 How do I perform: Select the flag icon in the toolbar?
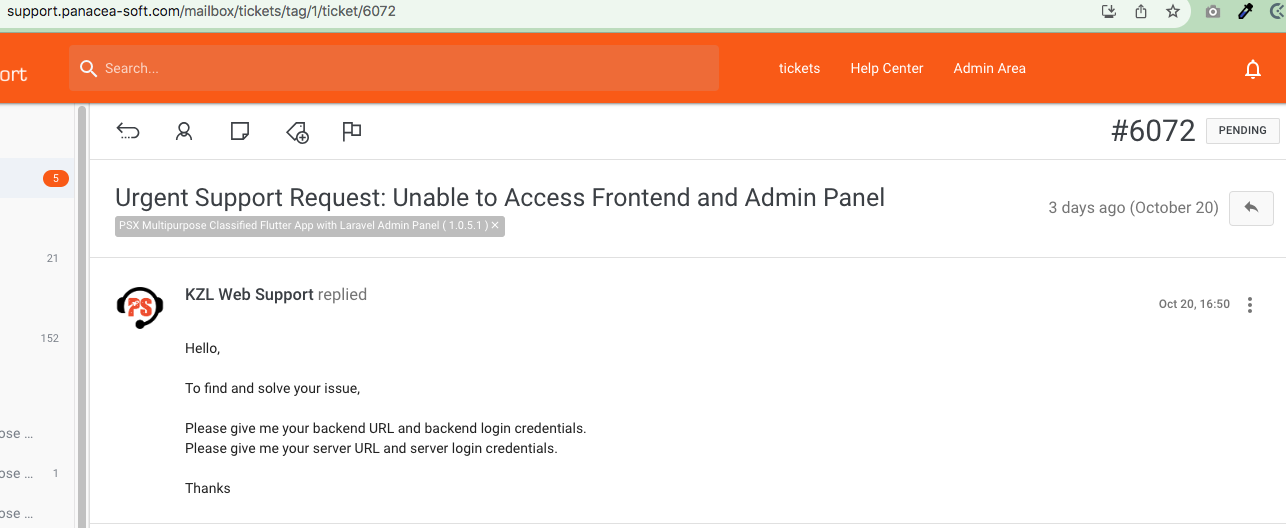[x=352, y=131]
